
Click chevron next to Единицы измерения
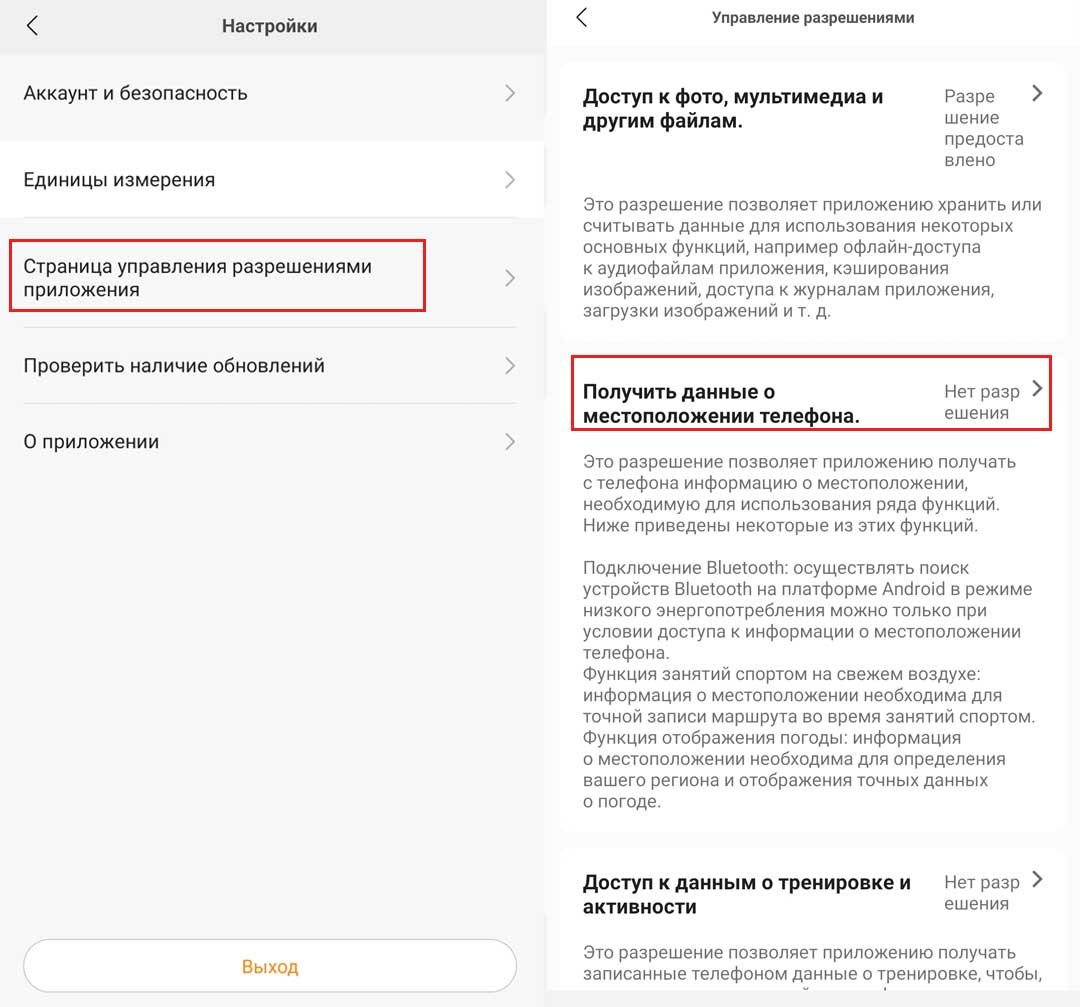click(x=510, y=181)
